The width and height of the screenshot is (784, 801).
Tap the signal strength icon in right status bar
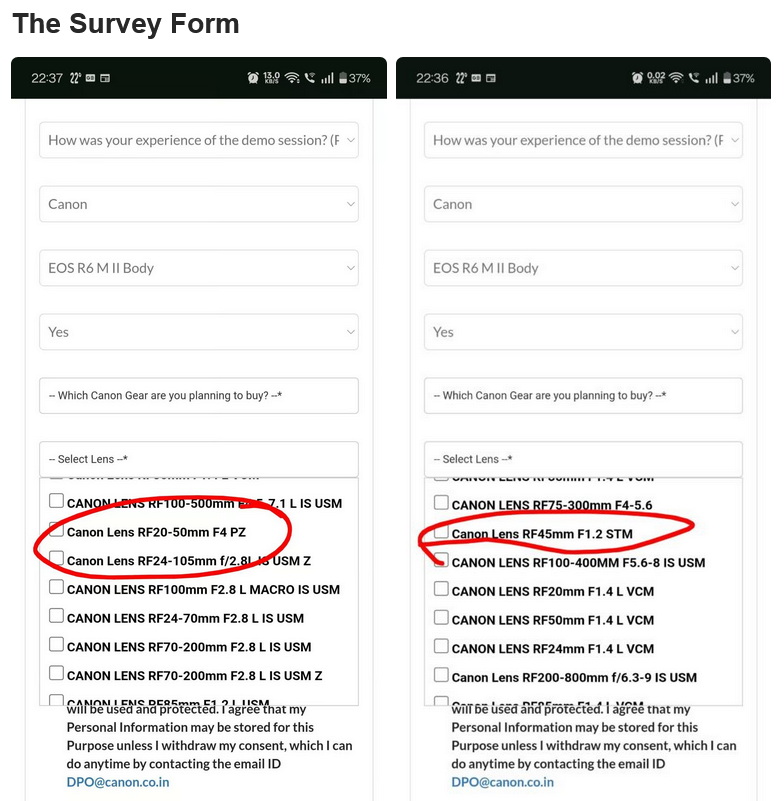711,78
